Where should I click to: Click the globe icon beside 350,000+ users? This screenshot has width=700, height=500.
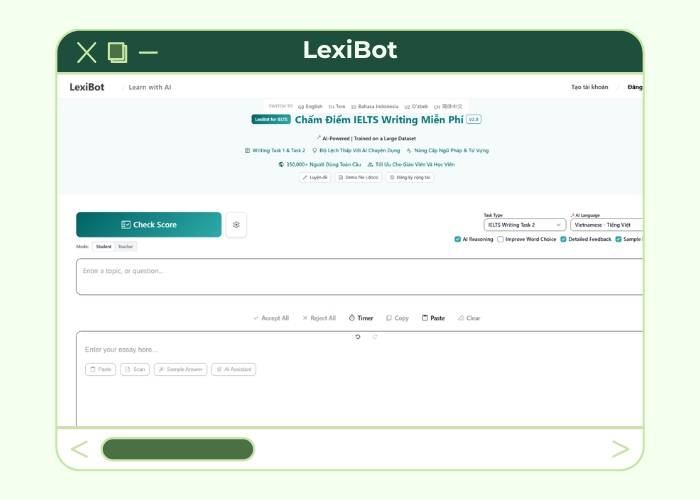(281, 164)
